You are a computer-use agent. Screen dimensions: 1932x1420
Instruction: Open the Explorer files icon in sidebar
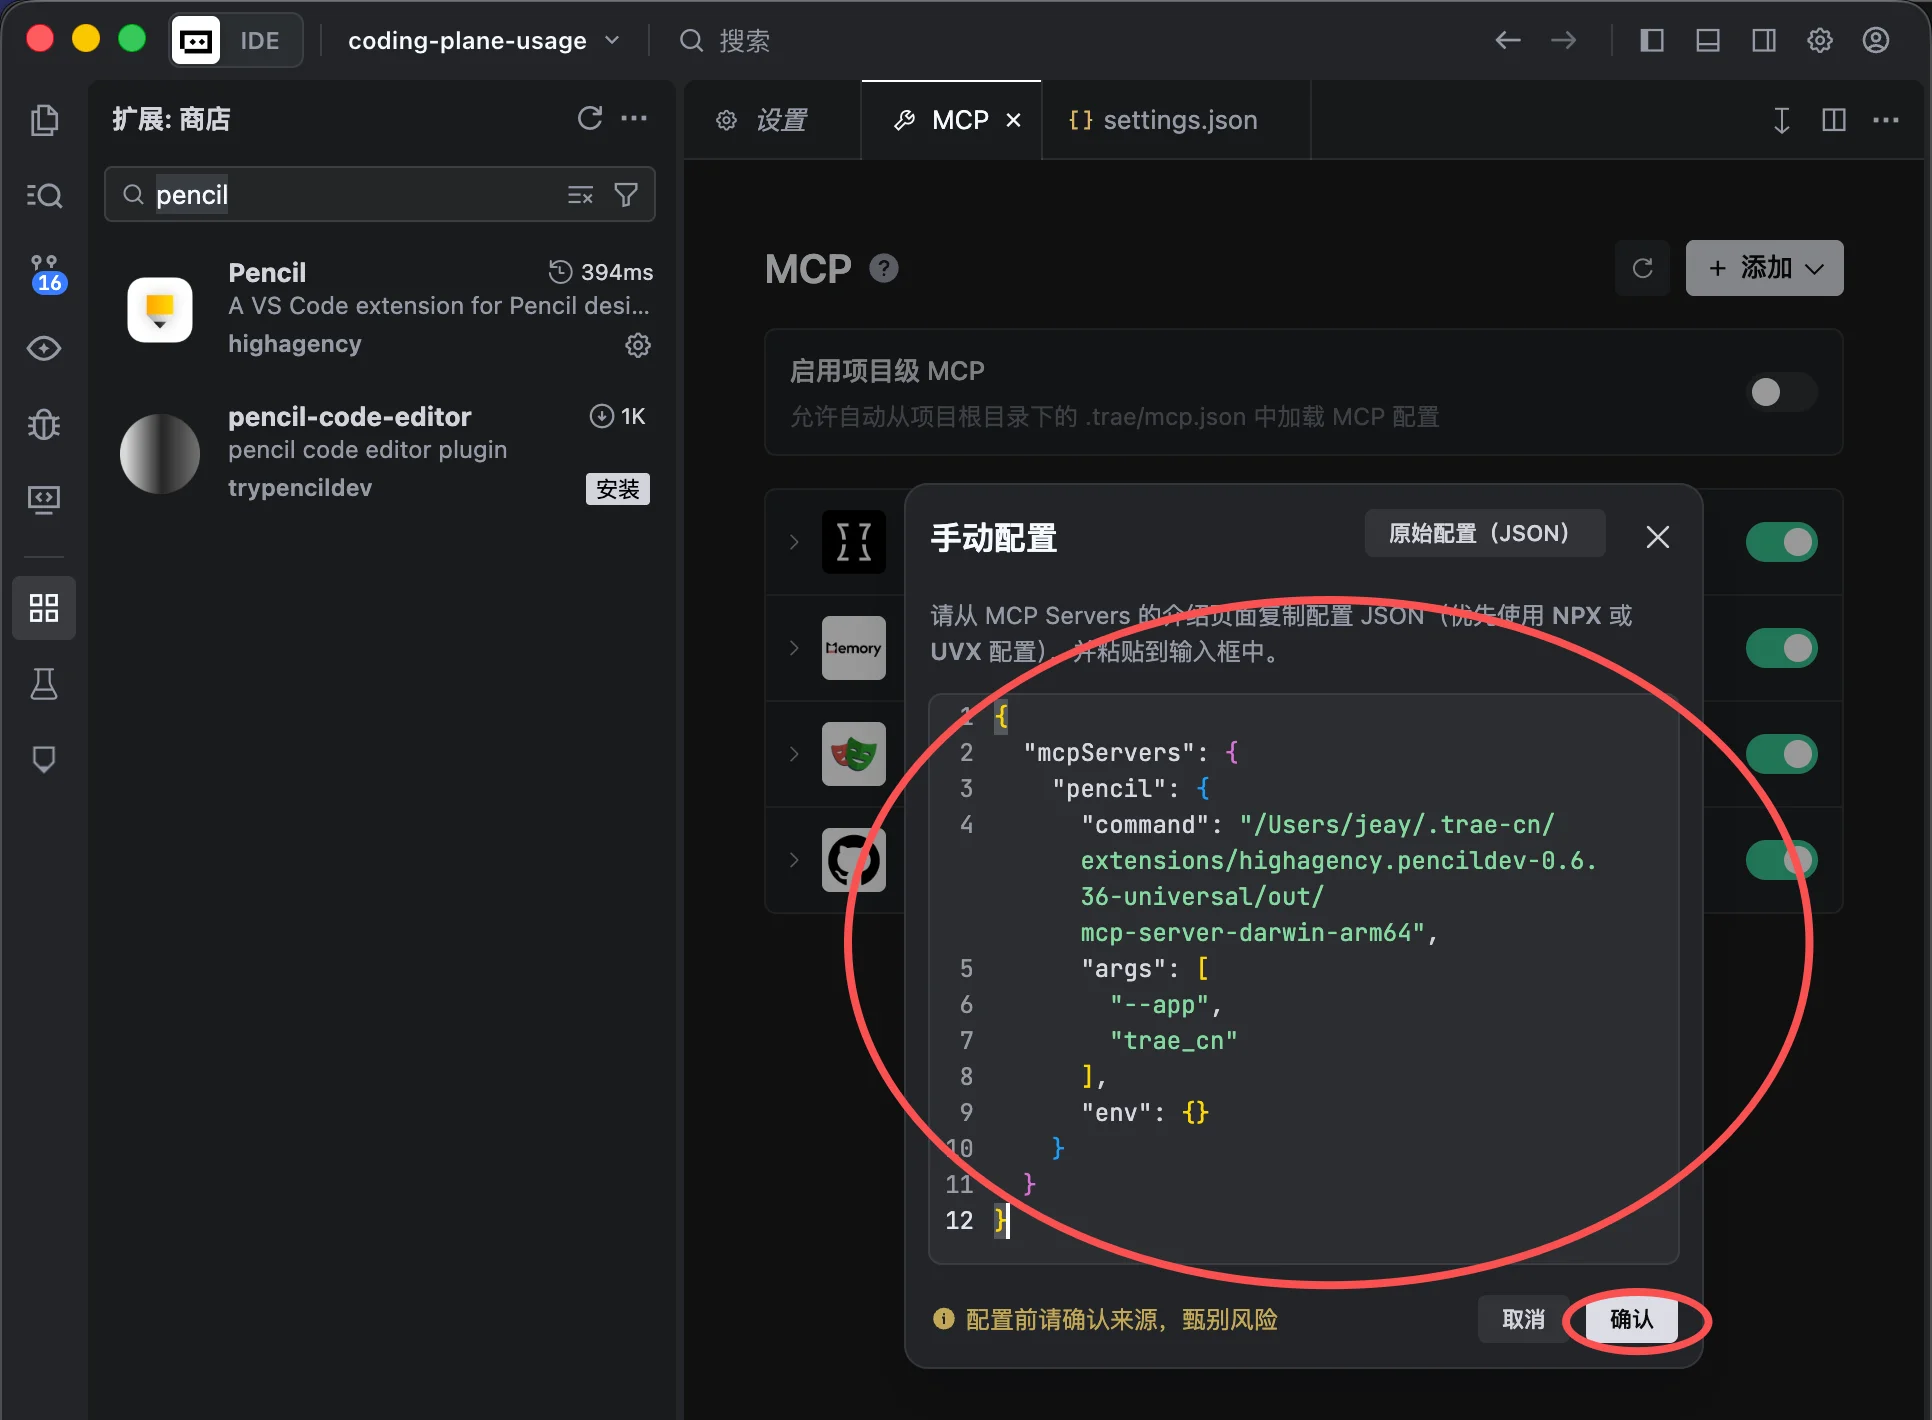tap(44, 120)
